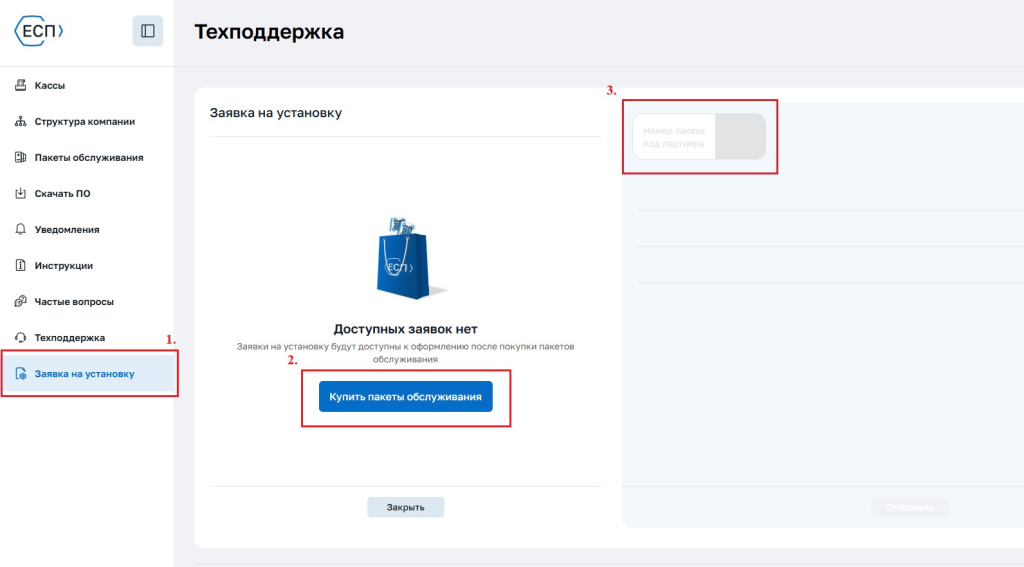Click Купить пакеты обслуживания button

point(406,397)
